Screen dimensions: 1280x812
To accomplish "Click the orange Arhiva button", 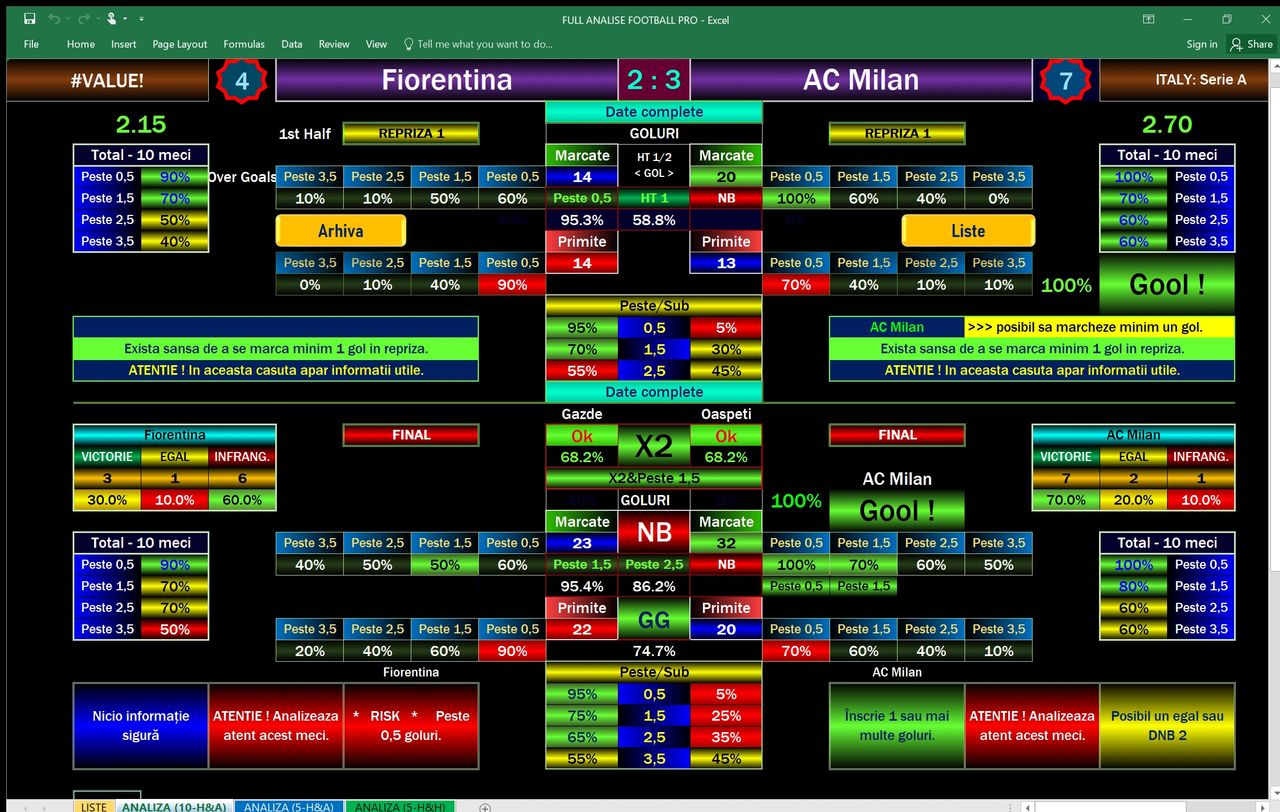I will (341, 231).
